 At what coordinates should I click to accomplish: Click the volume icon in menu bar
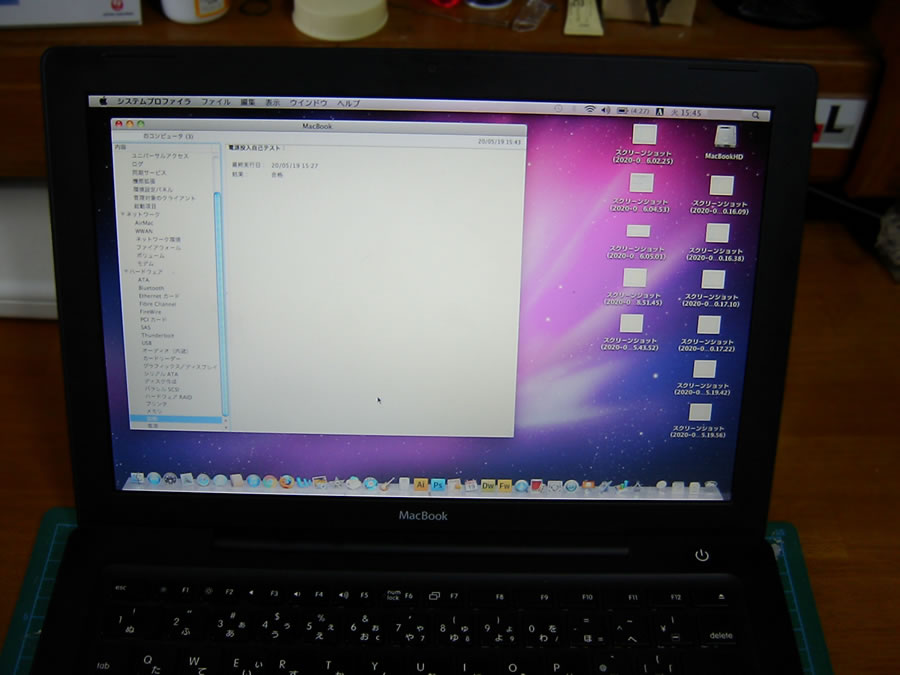click(604, 109)
